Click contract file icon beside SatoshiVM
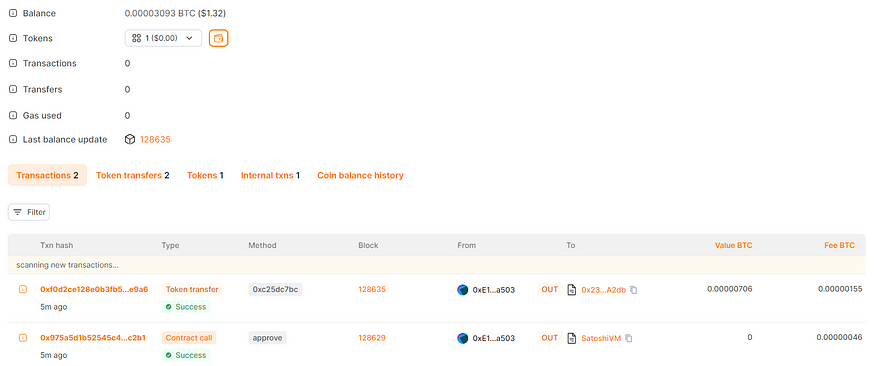The height and width of the screenshot is (366, 875). coord(571,338)
